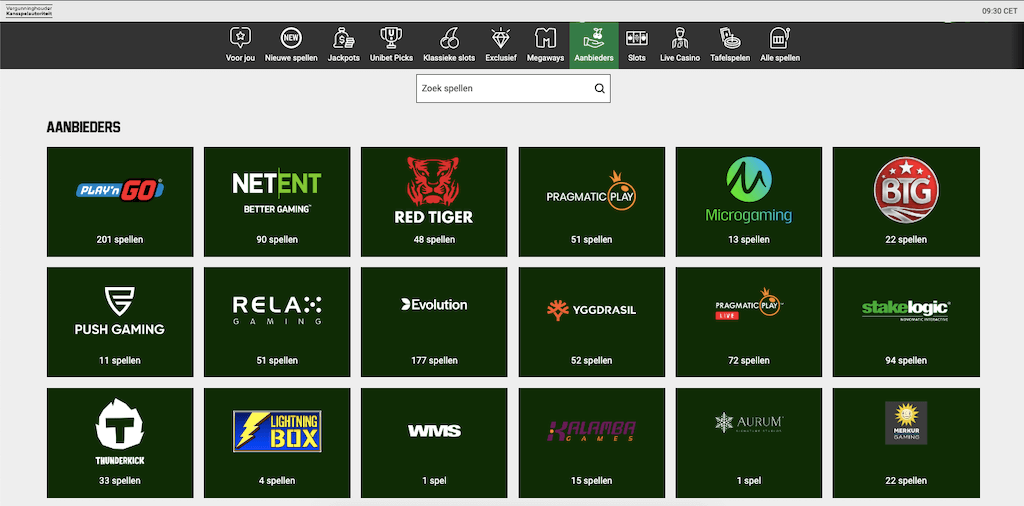1024x506 pixels.
Task: Click the 48 spellen text
Action: click(434, 240)
